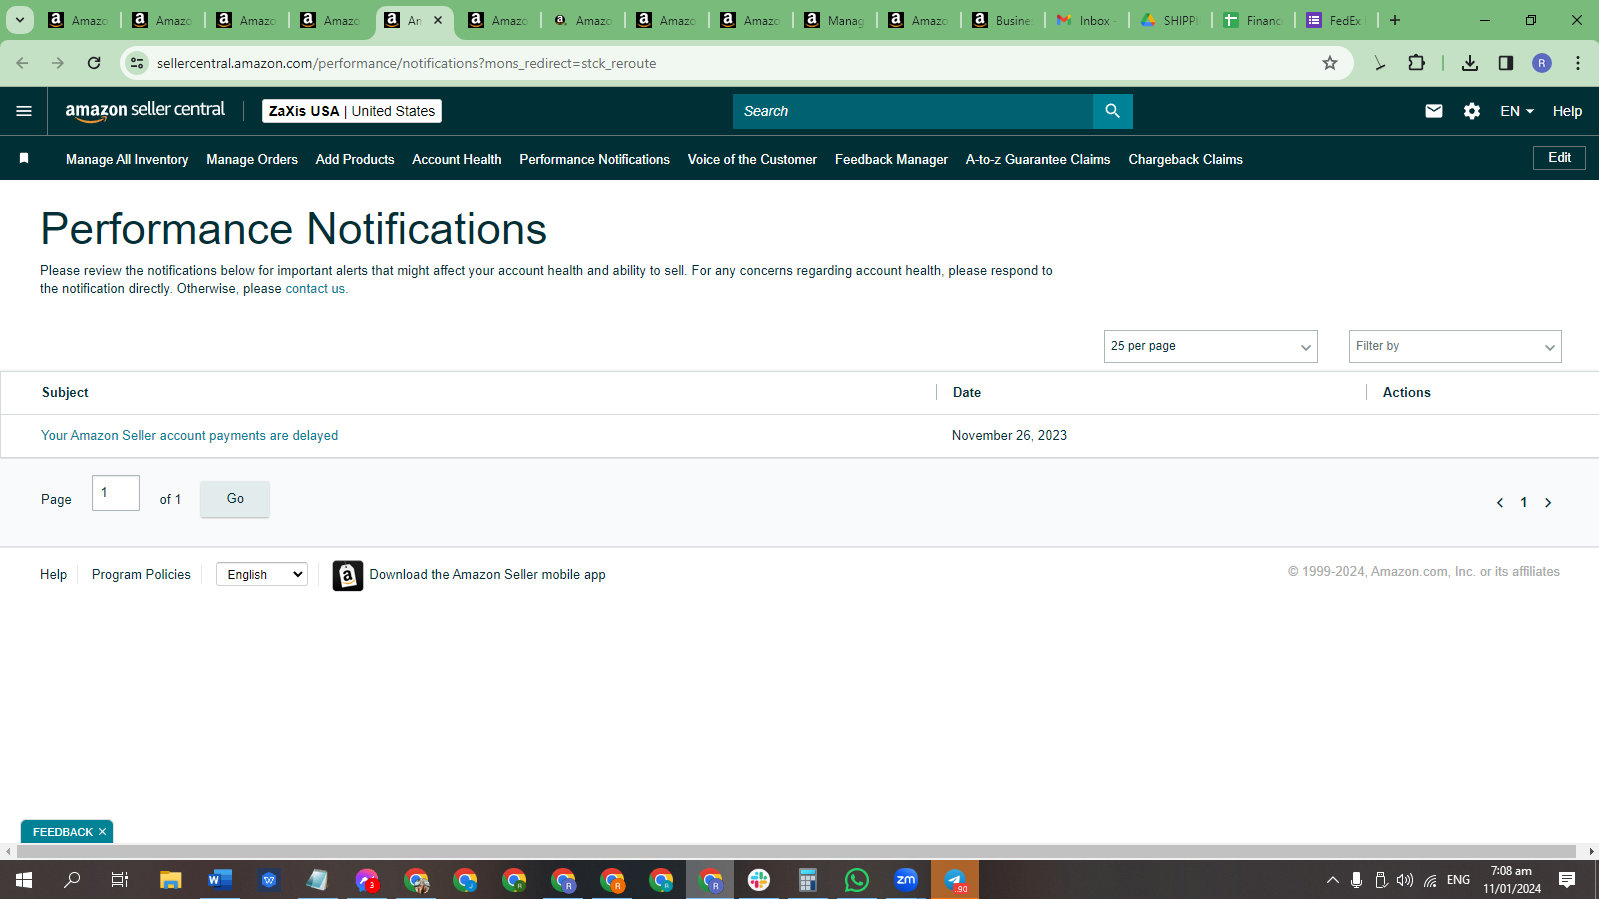The width and height of the screenshot is (1599, 899).
Task: Switch to the Gmail Inbox tab
Action: (1087, 20)
